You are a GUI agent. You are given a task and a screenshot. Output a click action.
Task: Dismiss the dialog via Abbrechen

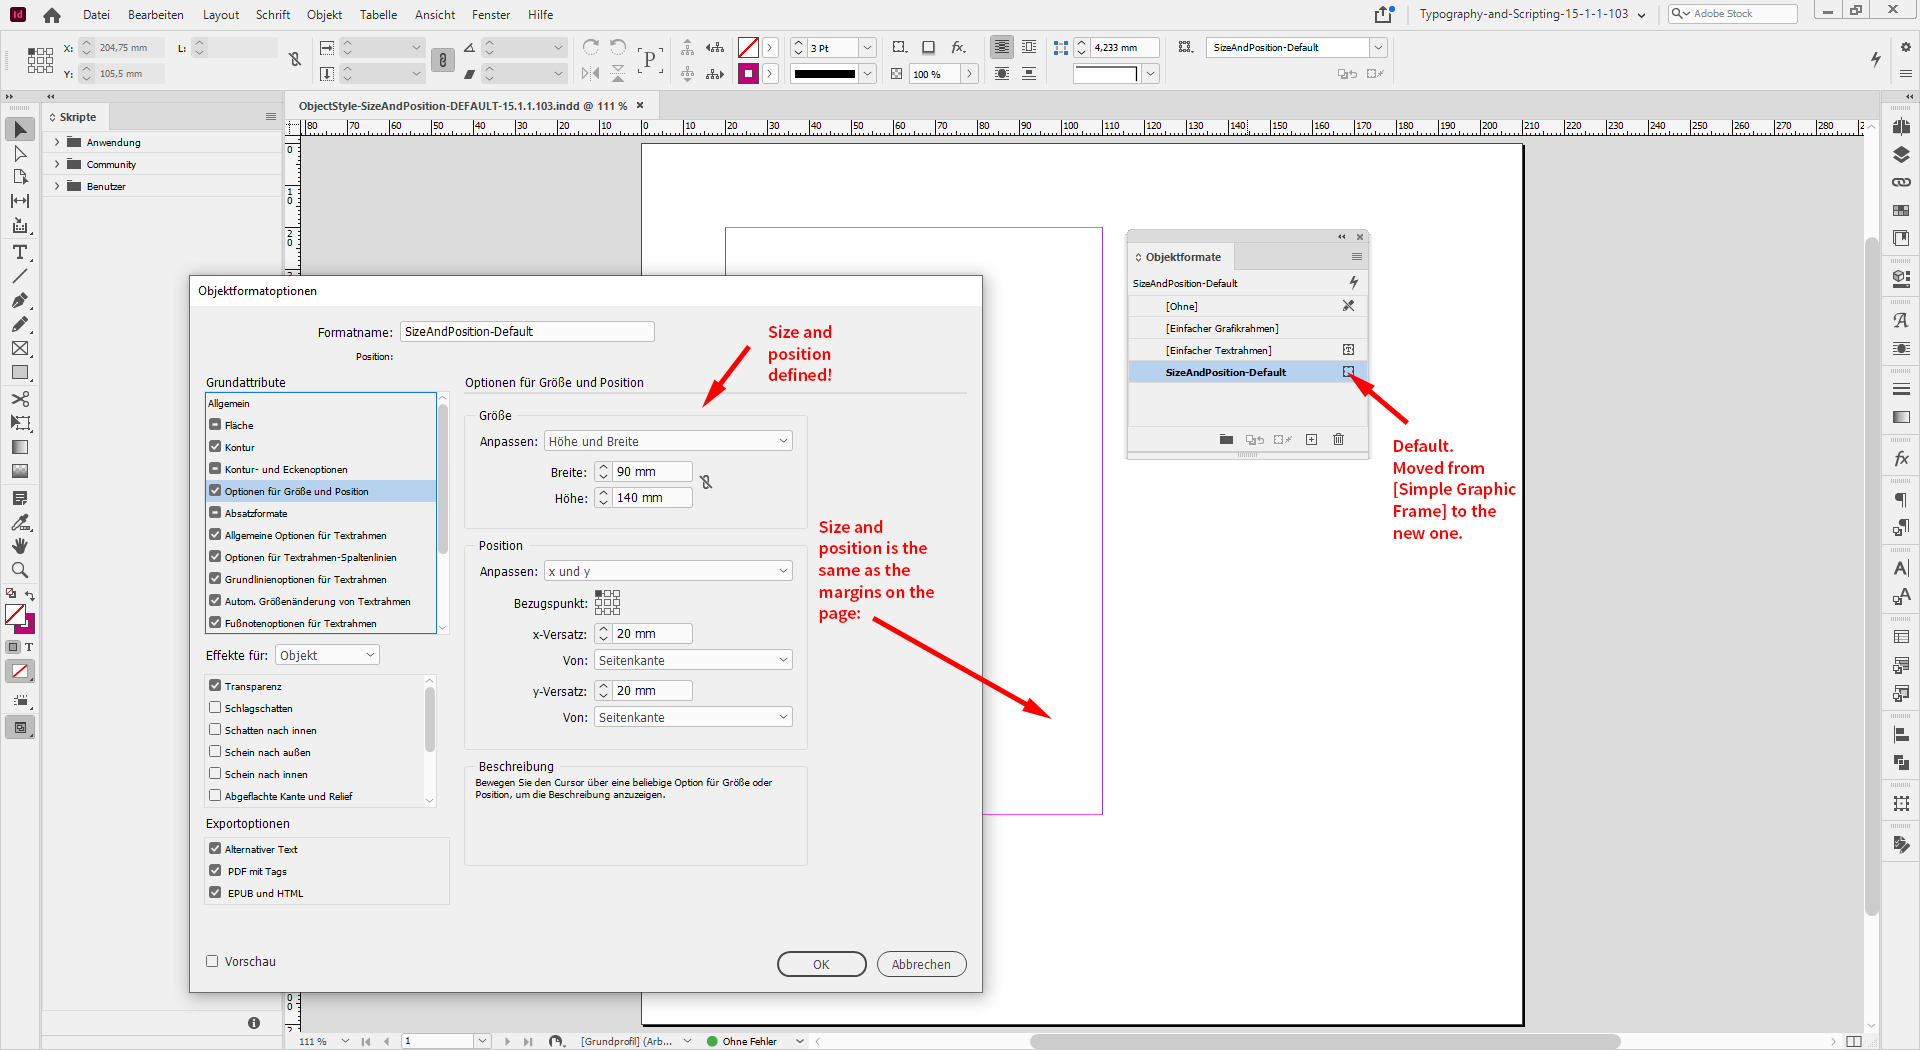[921, 963]
